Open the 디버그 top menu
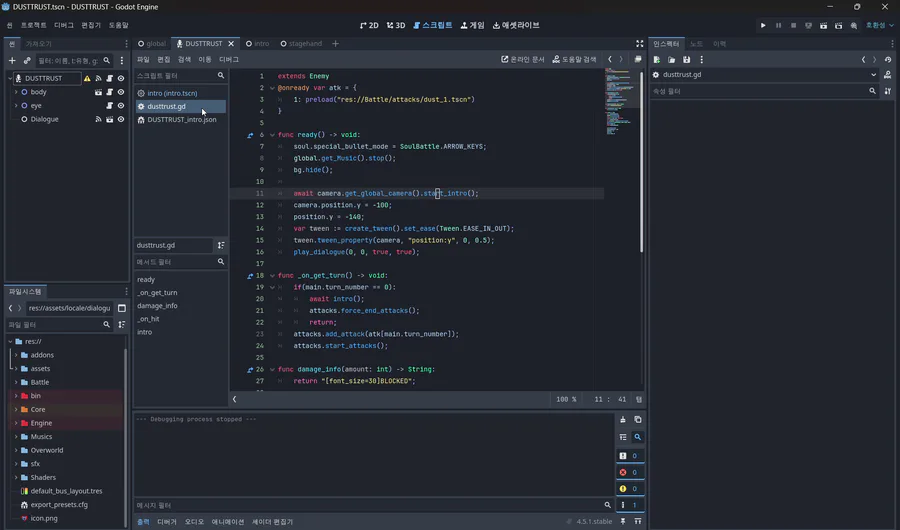900x530 pixels. 64,25
